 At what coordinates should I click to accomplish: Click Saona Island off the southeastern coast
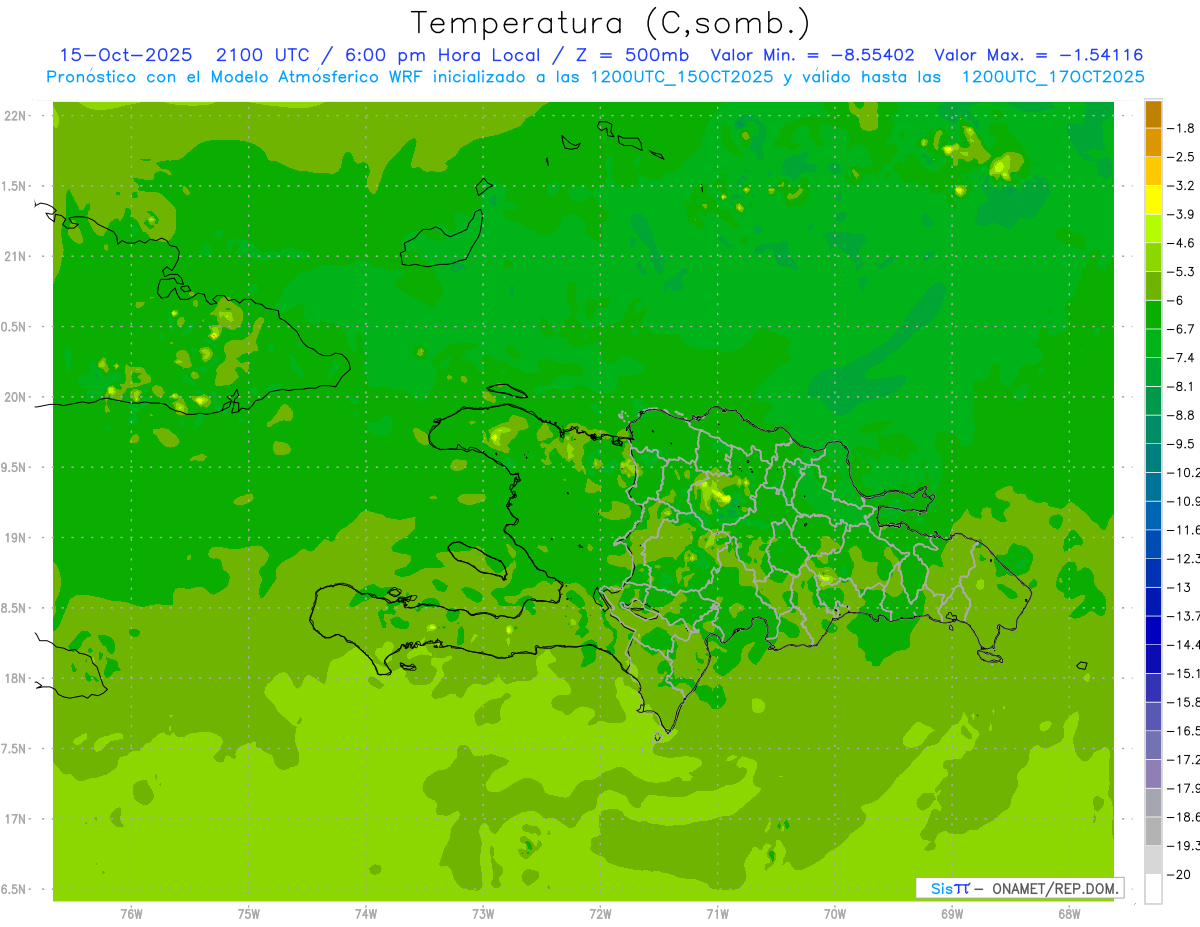point(991,656)
